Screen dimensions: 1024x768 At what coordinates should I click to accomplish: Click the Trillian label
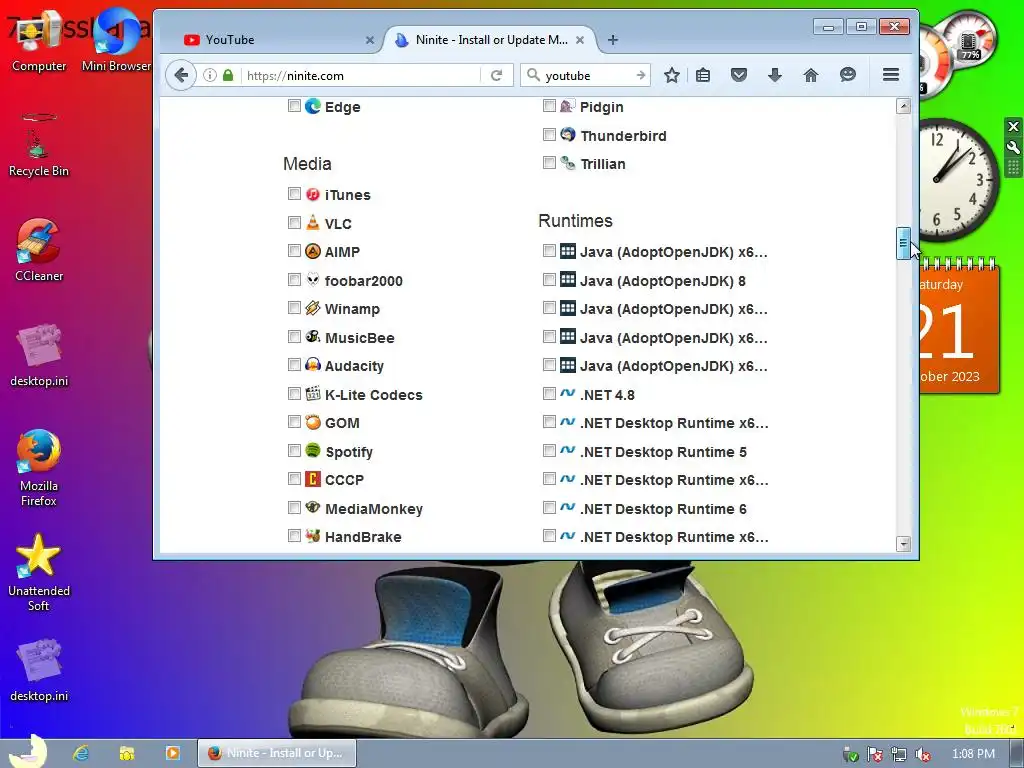coord(603,164)
